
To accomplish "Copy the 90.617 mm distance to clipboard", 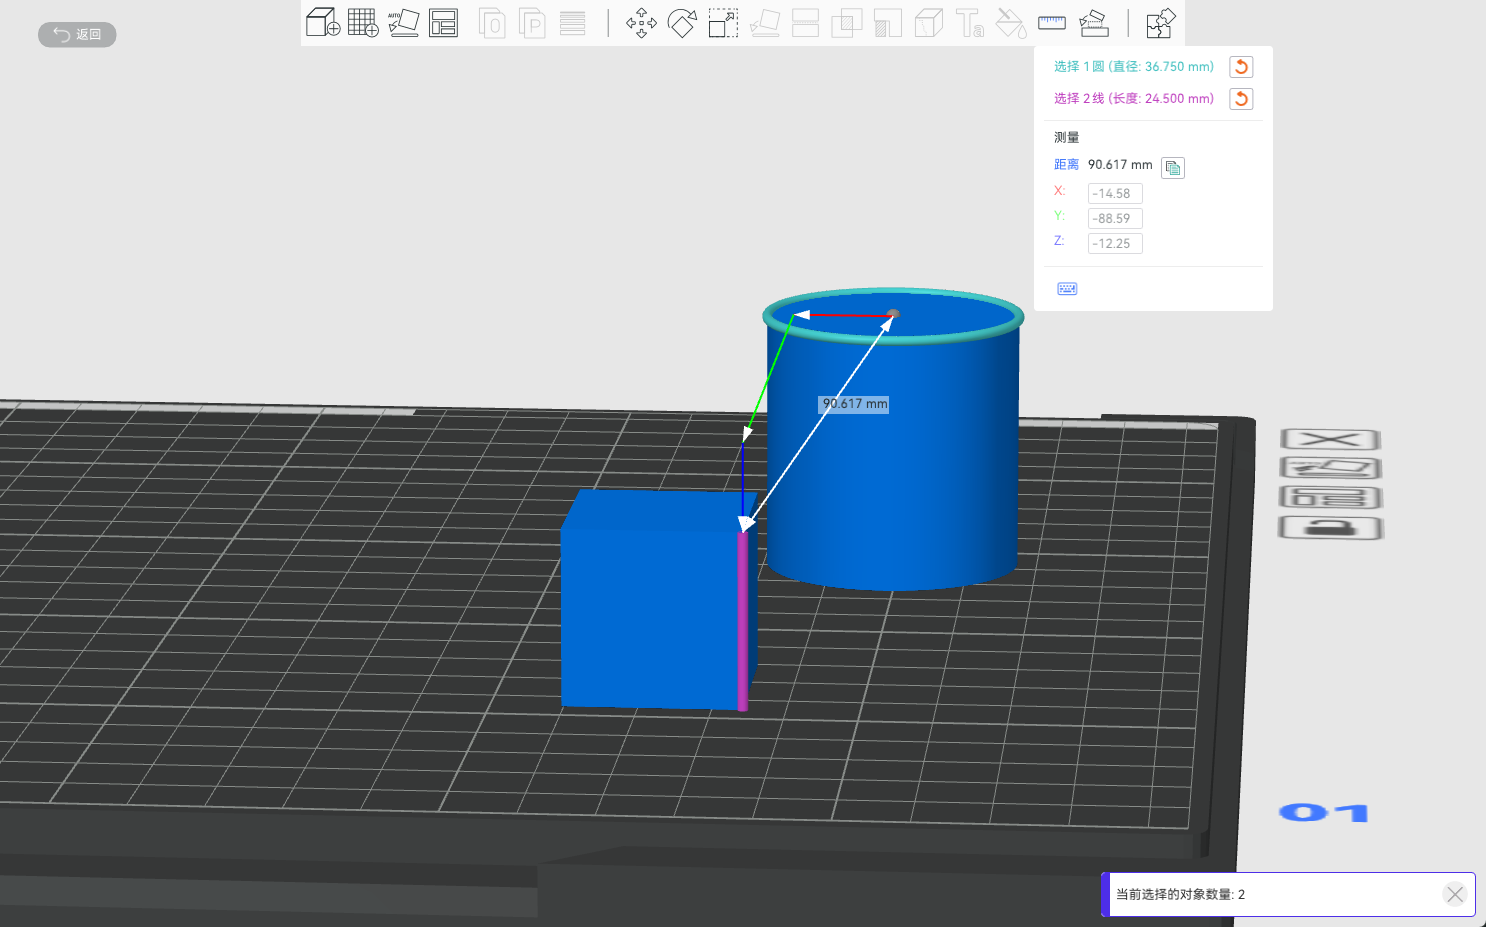I will click(1173, 167).
